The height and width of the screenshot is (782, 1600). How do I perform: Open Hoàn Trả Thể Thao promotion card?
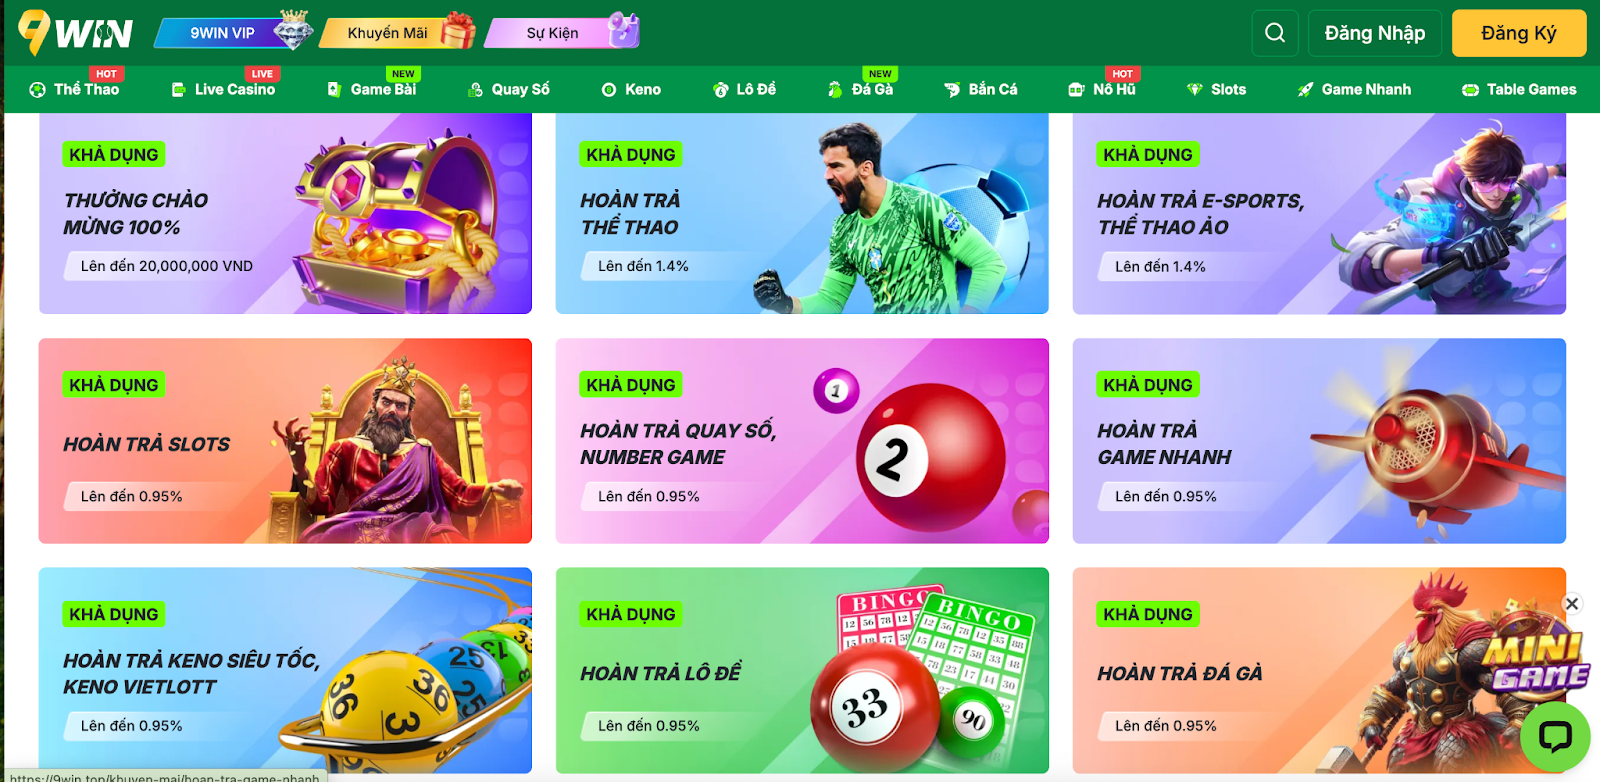click(802, 213)
